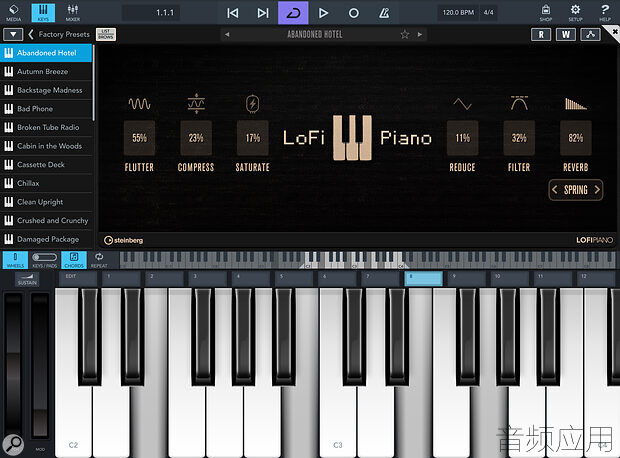Viewport: 620px width, 458px height.
Task: Click the Reduce waveform icon
Action: [462, 104]
